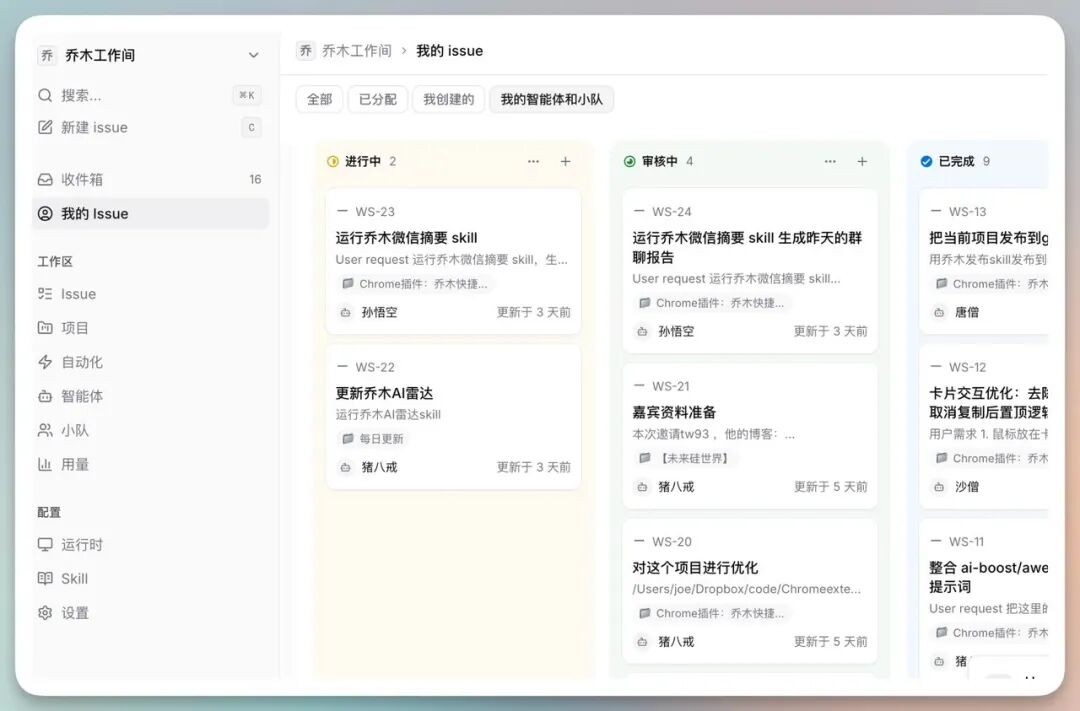Click assignee 唐僧 on WS-13
Viewport: 1080px width, 711px height.
click(956, 312)
